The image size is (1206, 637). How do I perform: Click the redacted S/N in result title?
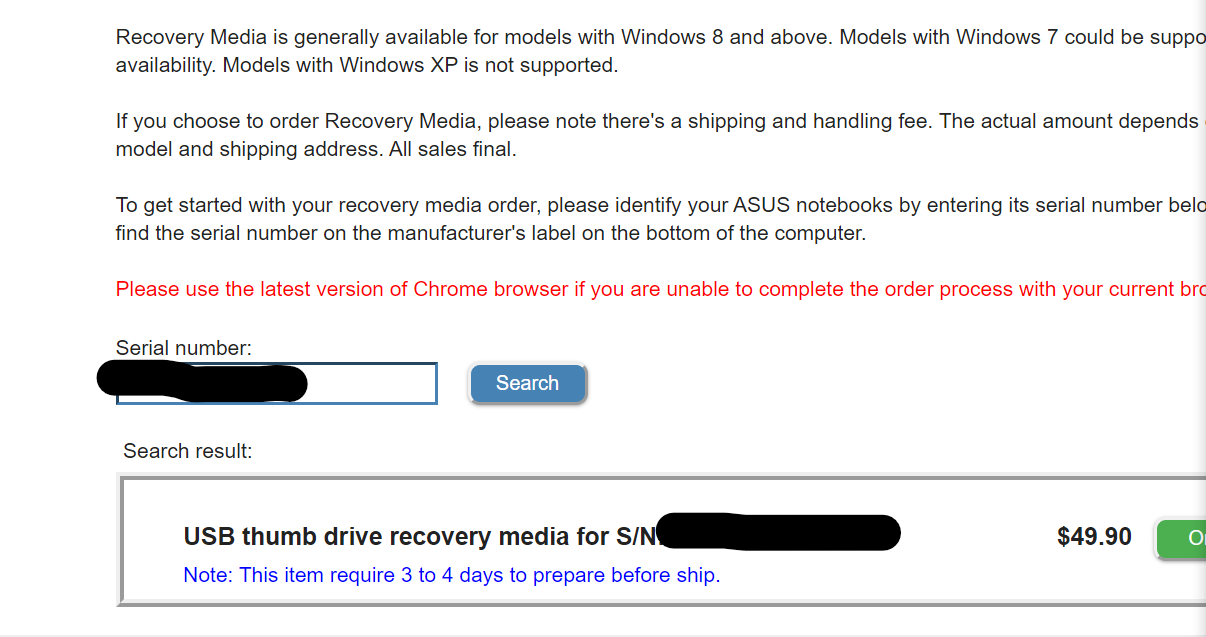[780, 533]
